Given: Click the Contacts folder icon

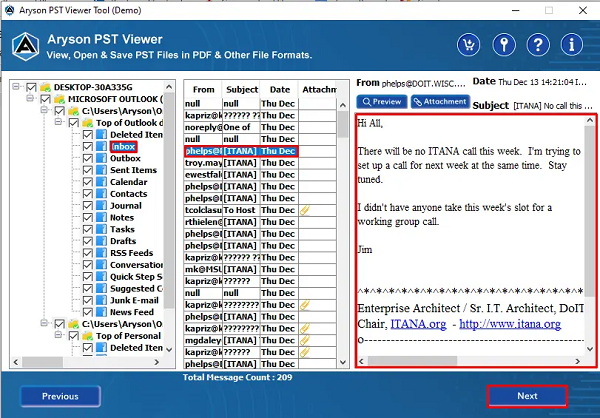Looking at the screenshot, I should click(x=101, y=194).
